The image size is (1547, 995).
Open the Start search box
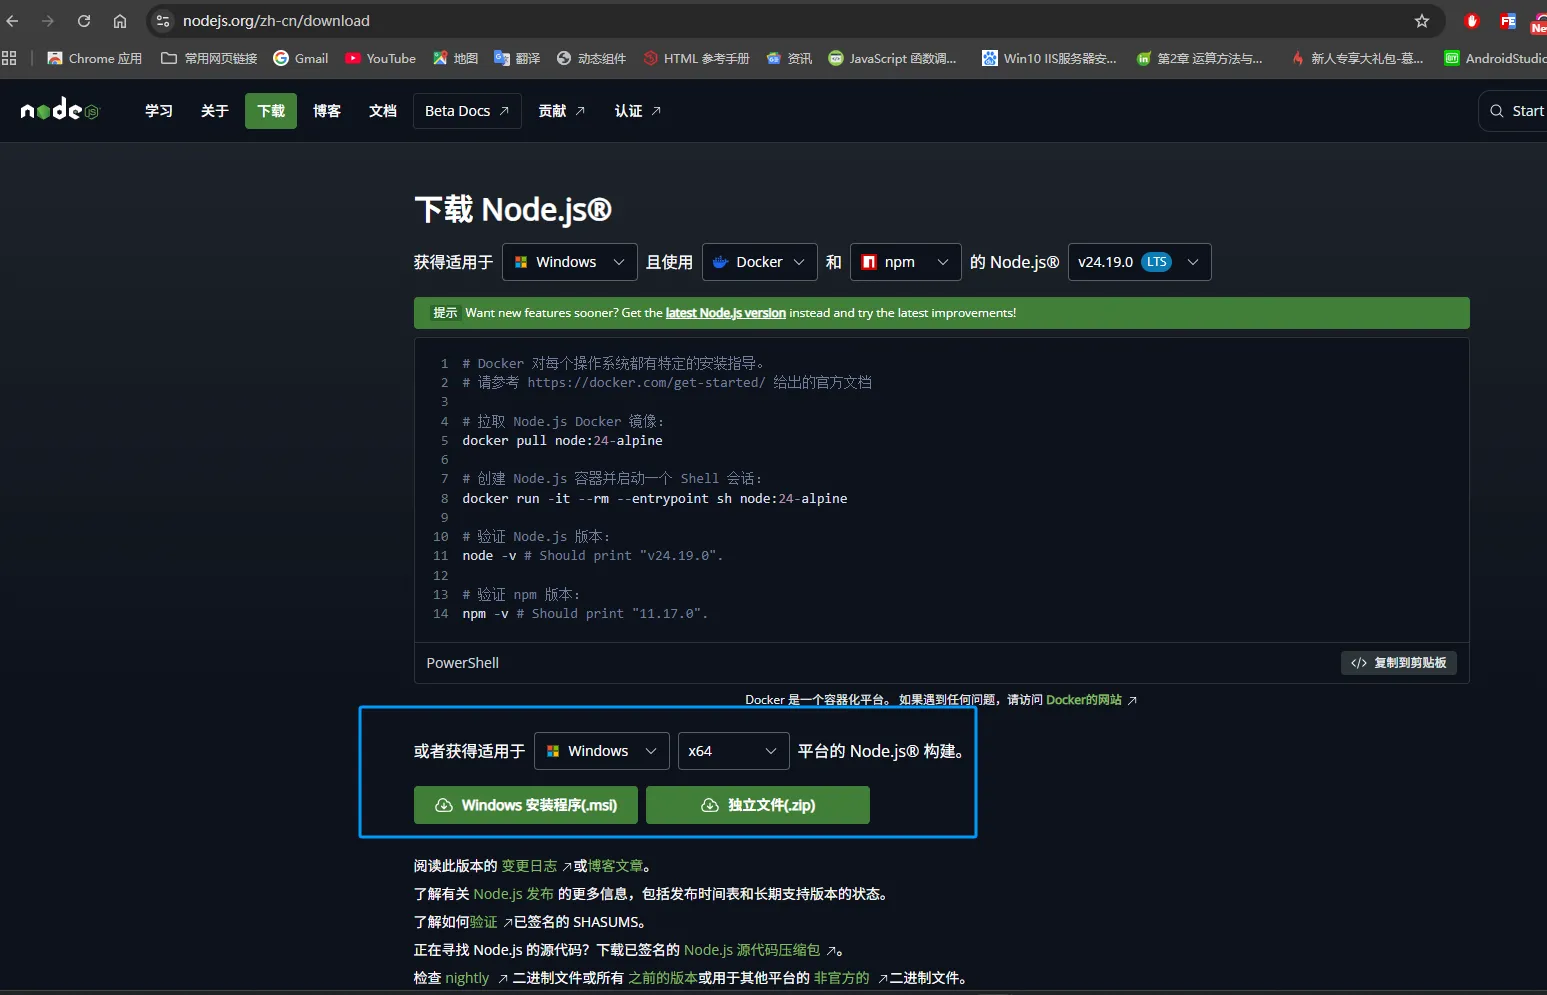tap(1513, 111)
